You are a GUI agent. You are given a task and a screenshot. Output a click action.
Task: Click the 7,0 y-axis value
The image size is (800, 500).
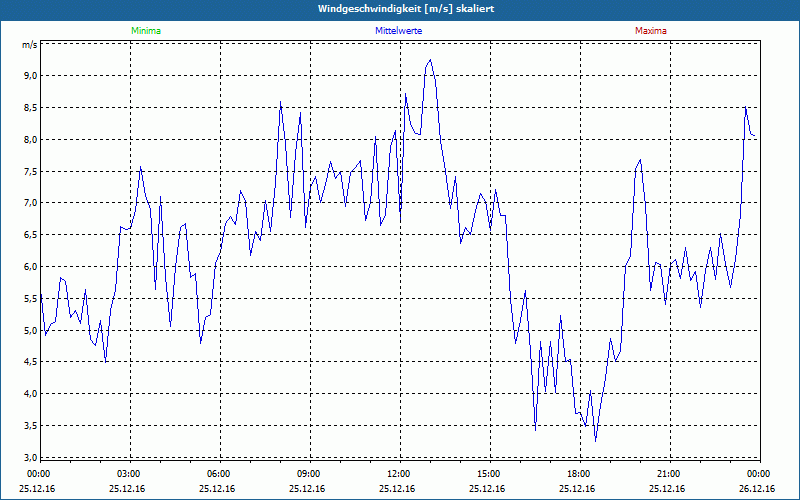click(x=31, y=203)
